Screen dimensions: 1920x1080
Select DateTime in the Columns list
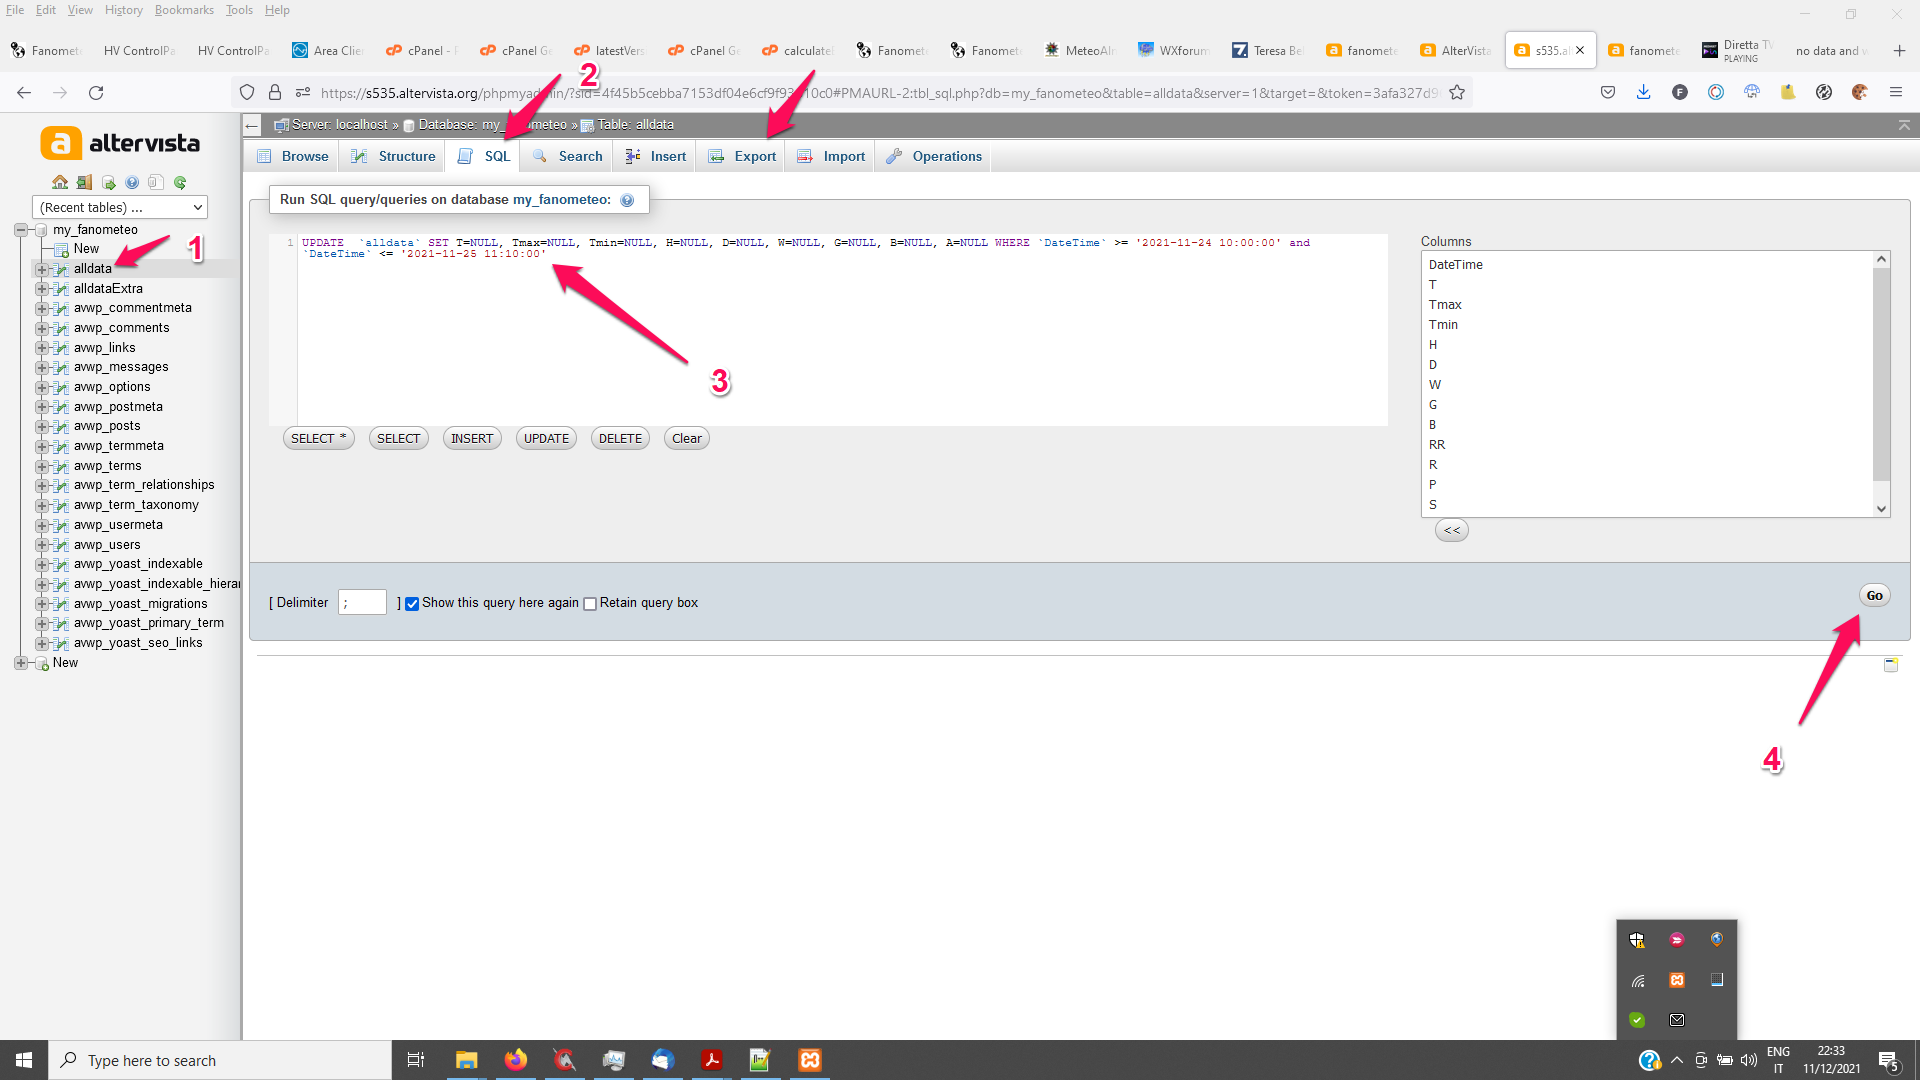pyautogui.click(x=1455, y=265)
